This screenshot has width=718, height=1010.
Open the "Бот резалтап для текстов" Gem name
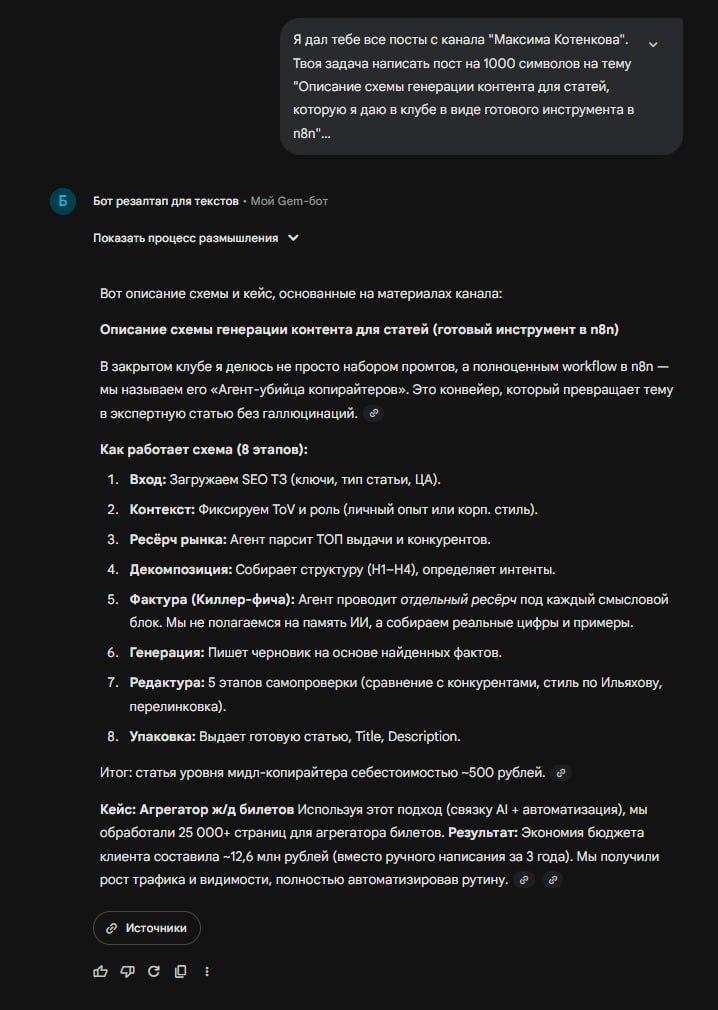point(166,201)
